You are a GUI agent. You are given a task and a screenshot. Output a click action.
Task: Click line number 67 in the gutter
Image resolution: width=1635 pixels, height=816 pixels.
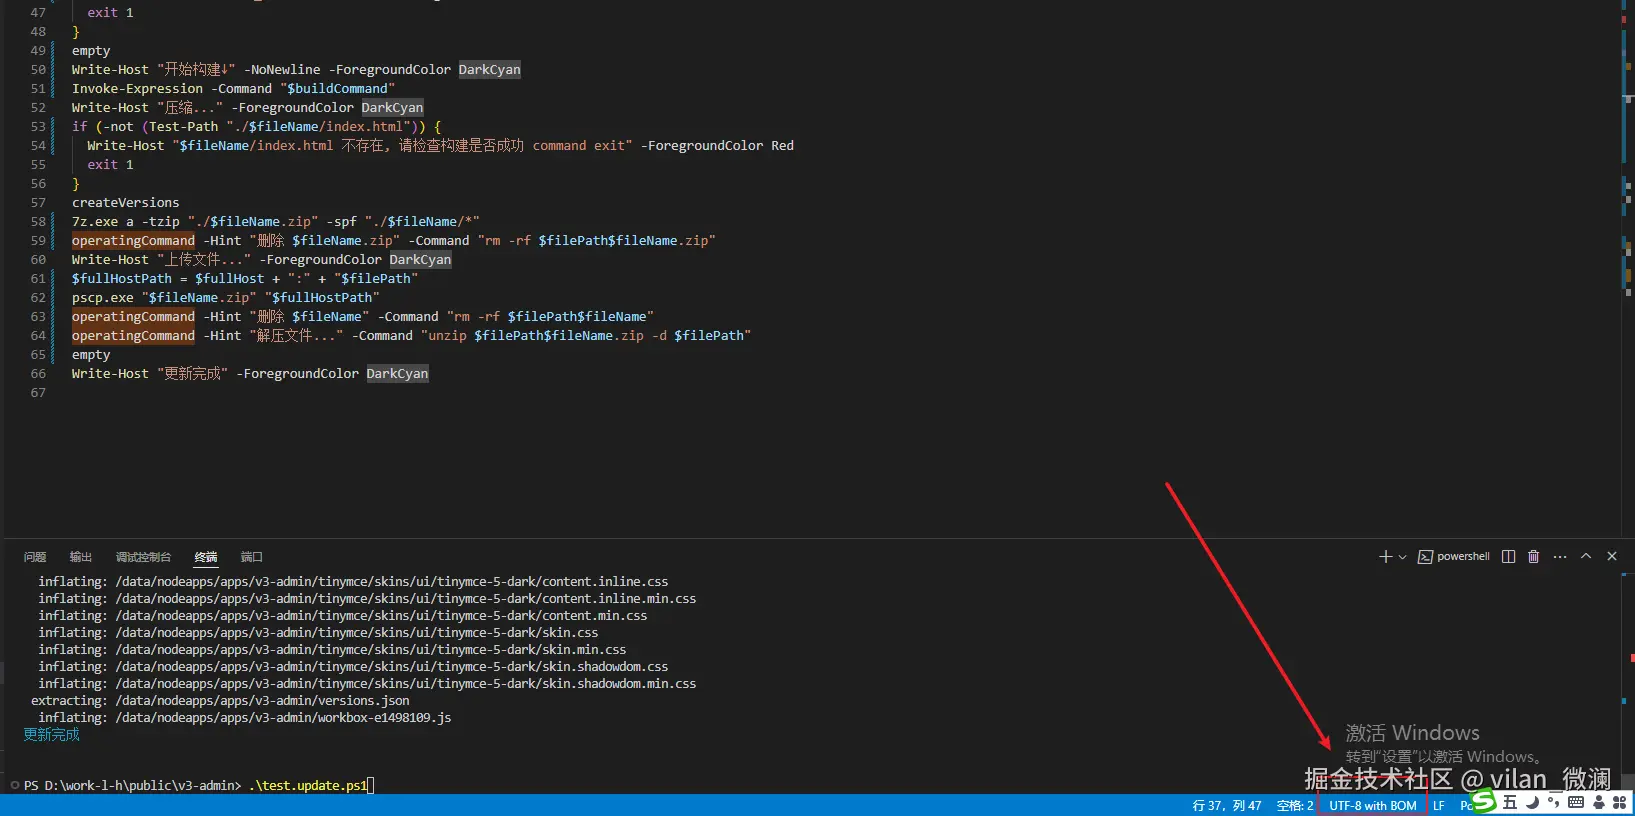tap(38, 392)
